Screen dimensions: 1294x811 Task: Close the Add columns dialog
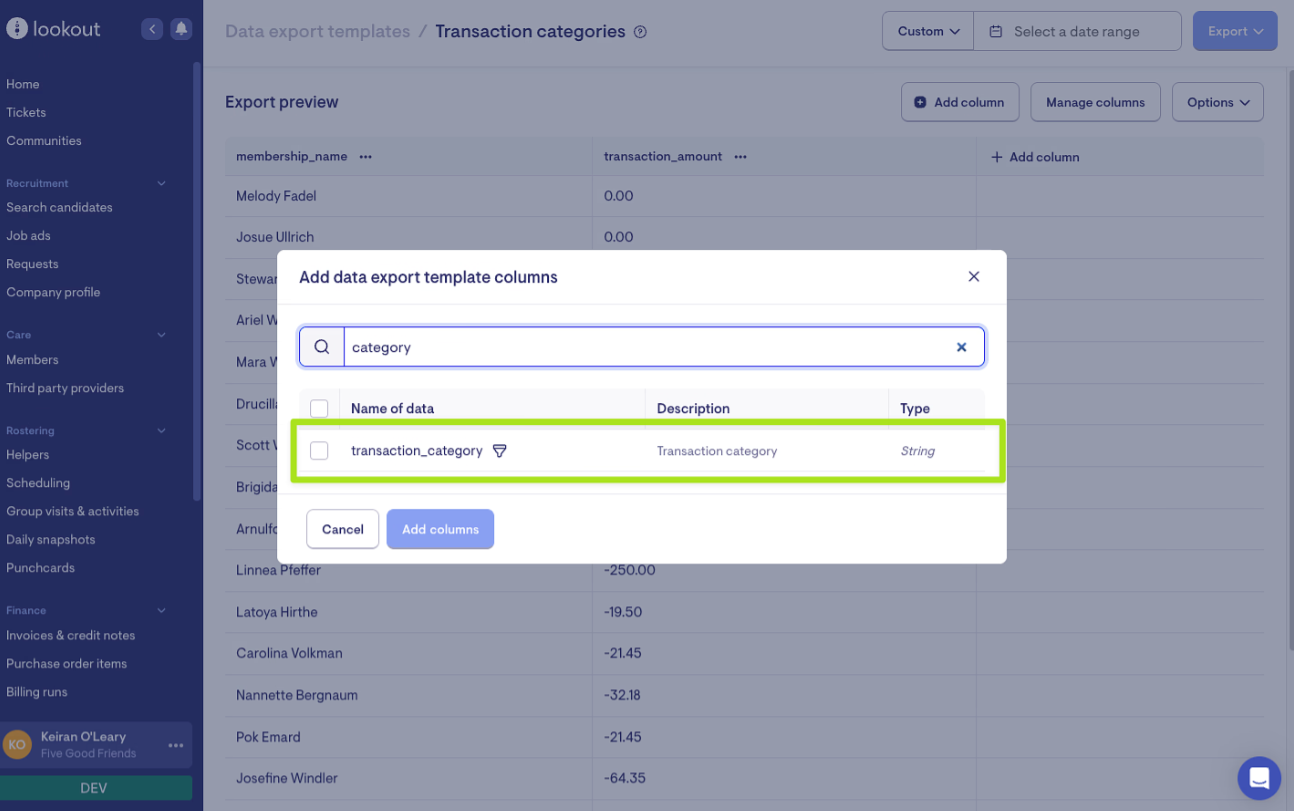click(x=973, y=277)
